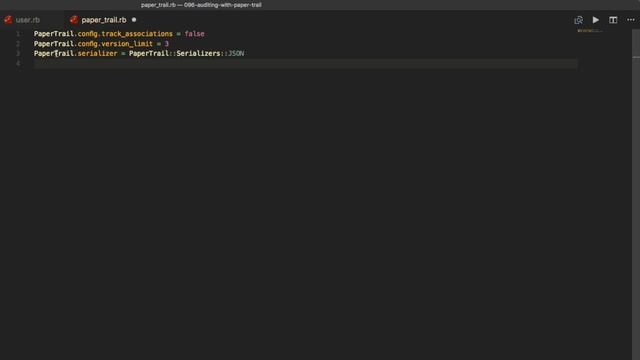This screenshot has width=640, height=360.
Task: Click the Ruby file icon on paper_trail.rb tab
Action: tap(73, 20)
